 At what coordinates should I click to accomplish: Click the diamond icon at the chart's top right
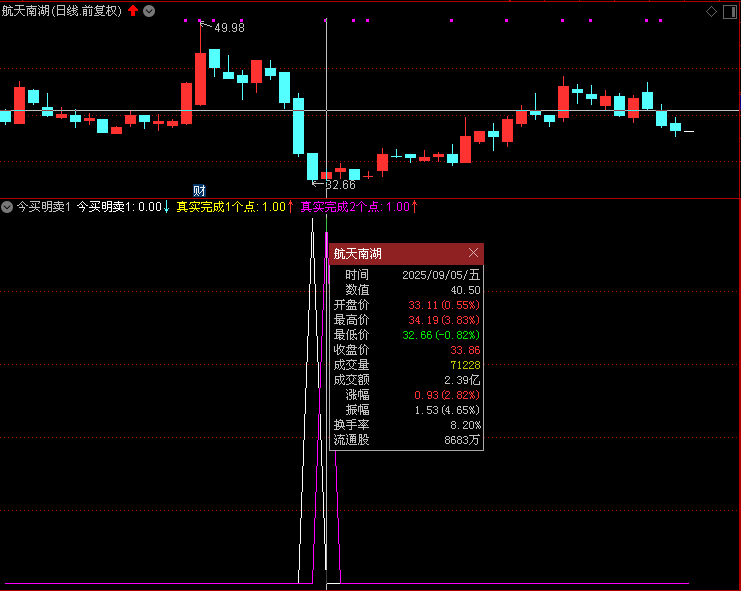(711, 12)
